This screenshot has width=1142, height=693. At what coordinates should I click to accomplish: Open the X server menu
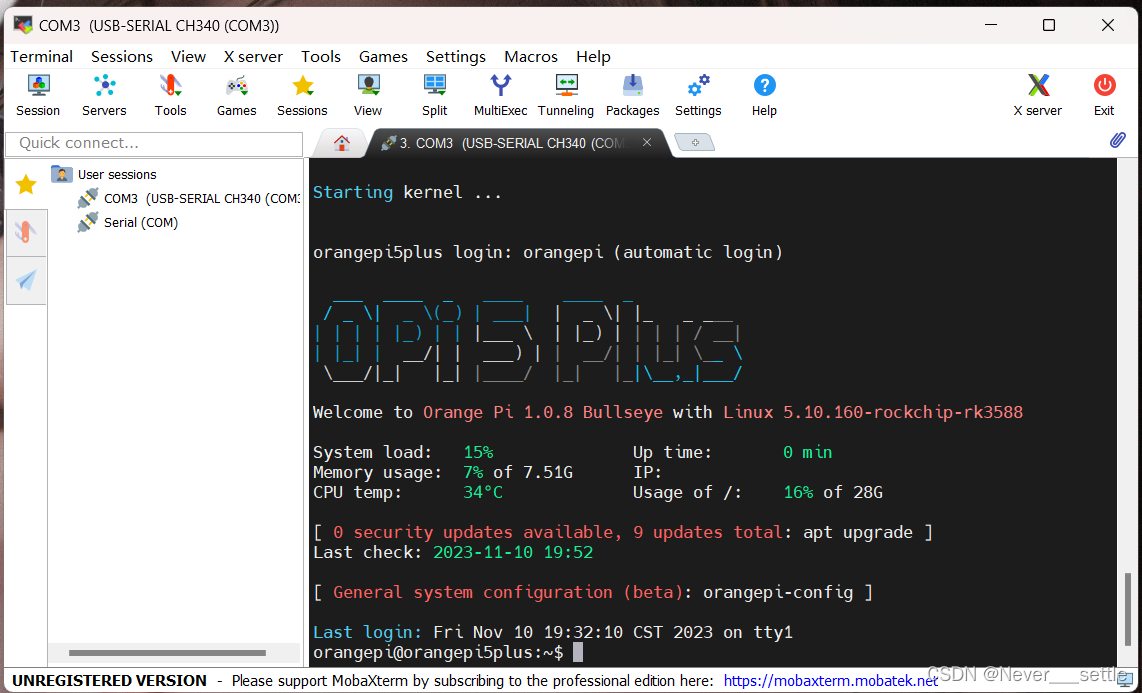point(253,56)
